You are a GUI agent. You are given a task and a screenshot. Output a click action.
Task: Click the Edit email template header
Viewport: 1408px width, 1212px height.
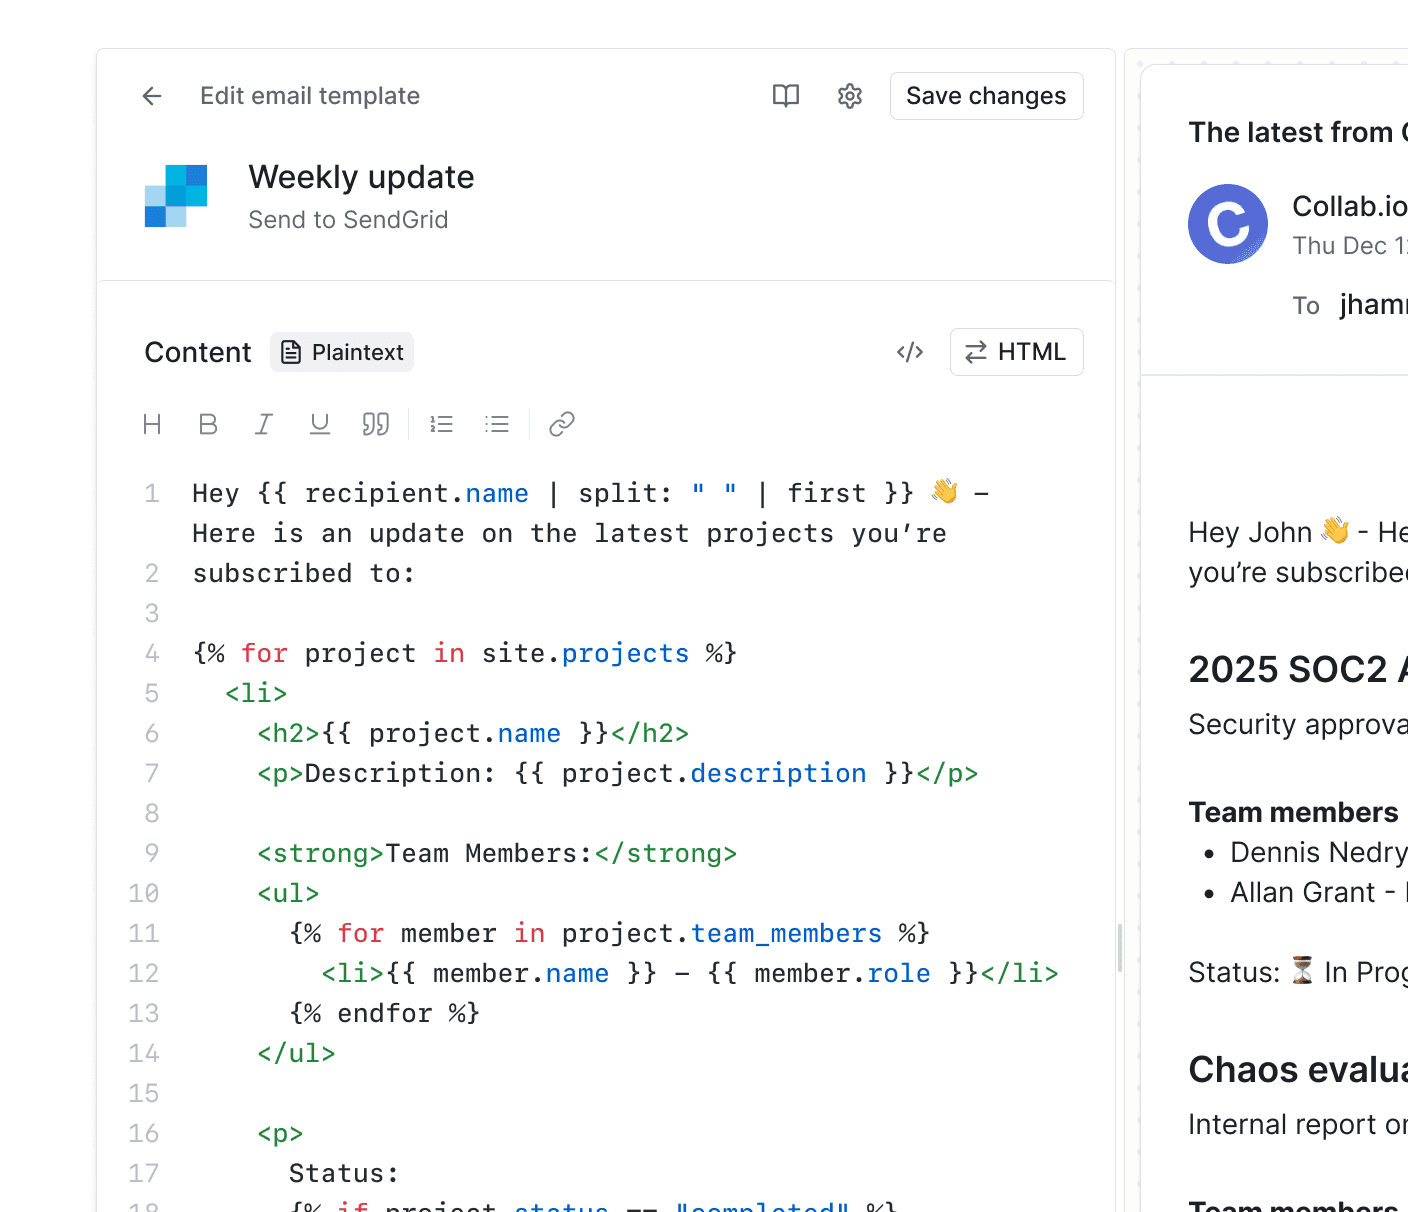pyautogui.click(x=310, y=96)
